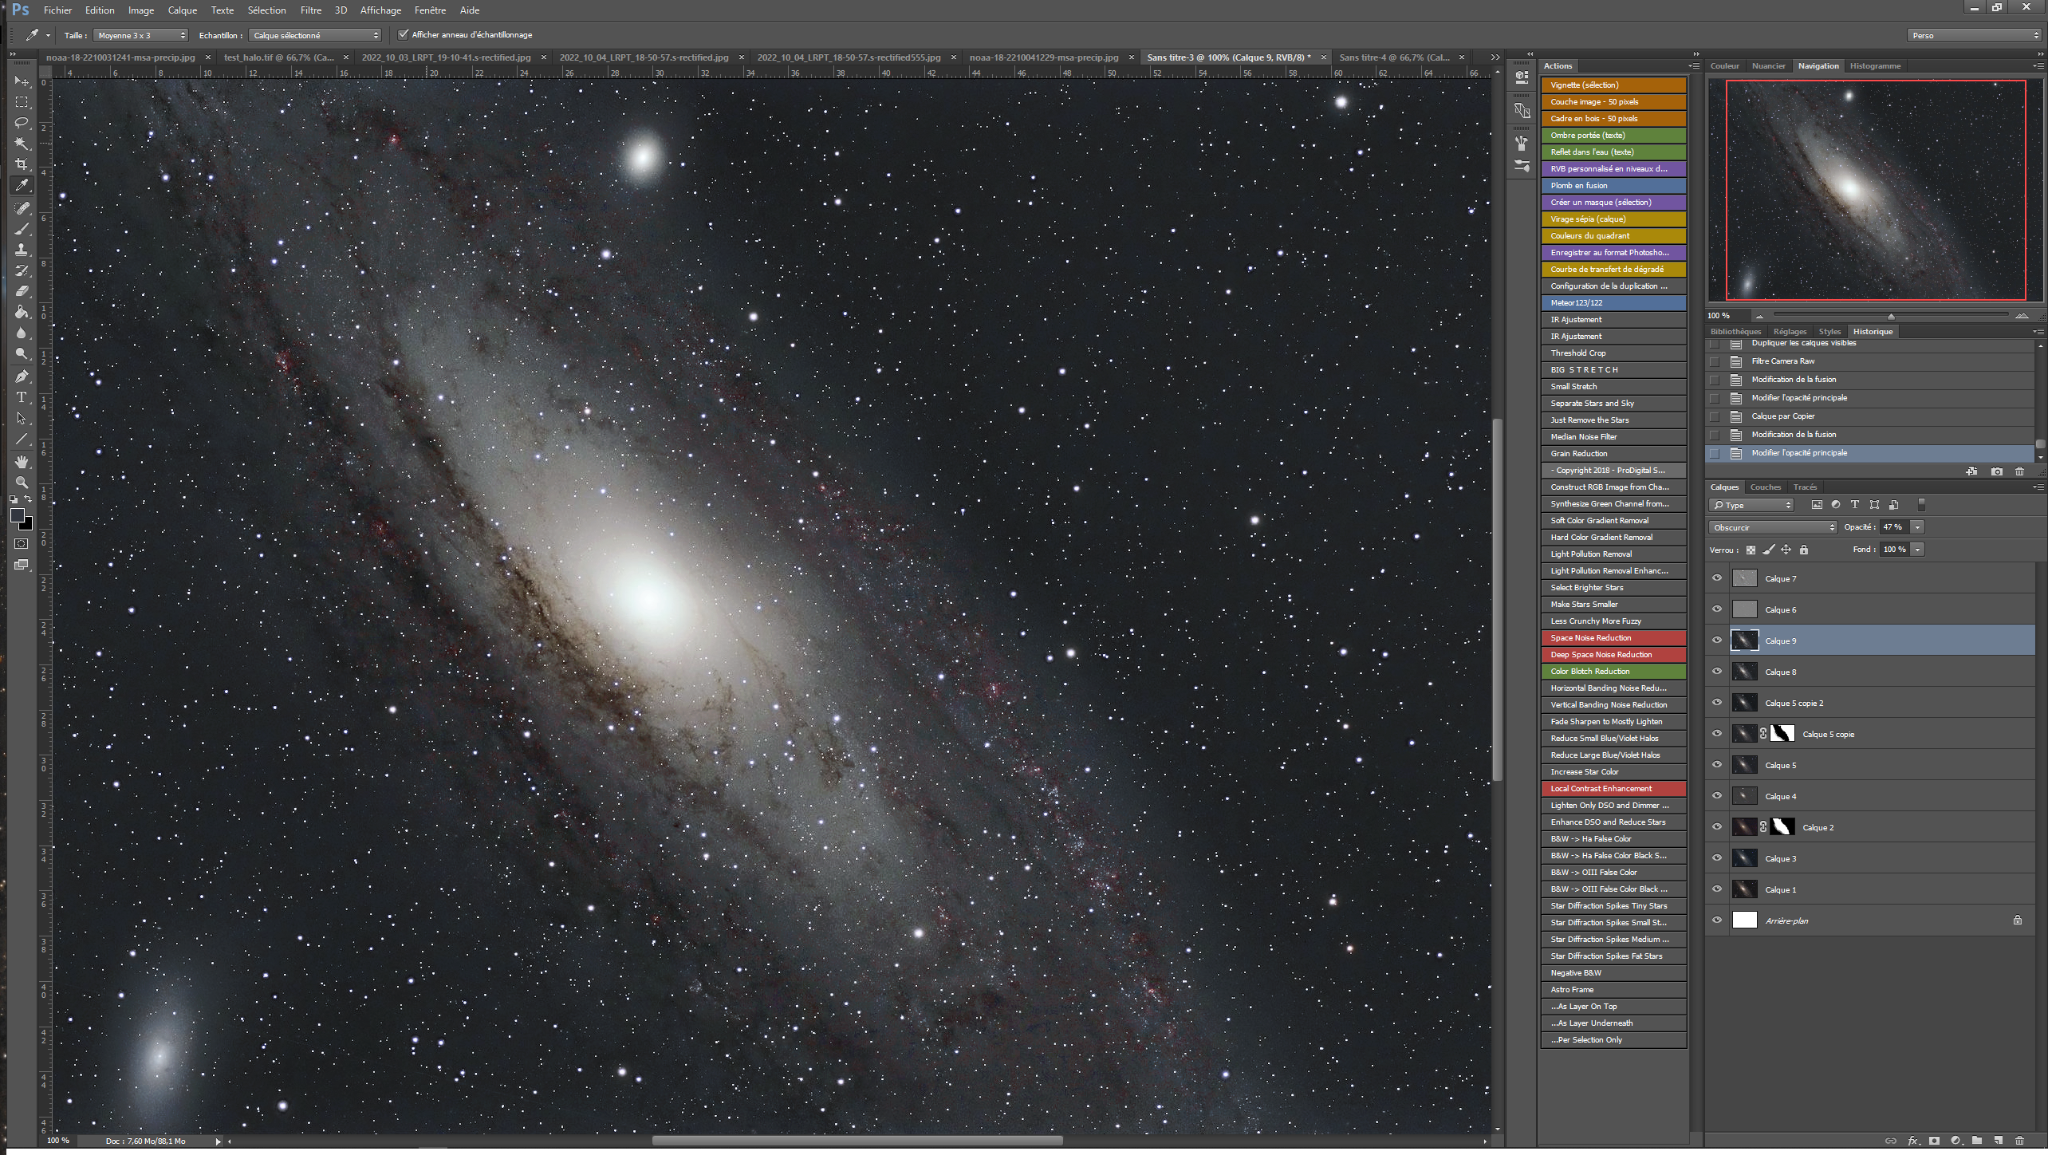Open the Affichage menu
Image resolution: width=2048 pixels, height=1155 pixels.
[x=380, y=10]
